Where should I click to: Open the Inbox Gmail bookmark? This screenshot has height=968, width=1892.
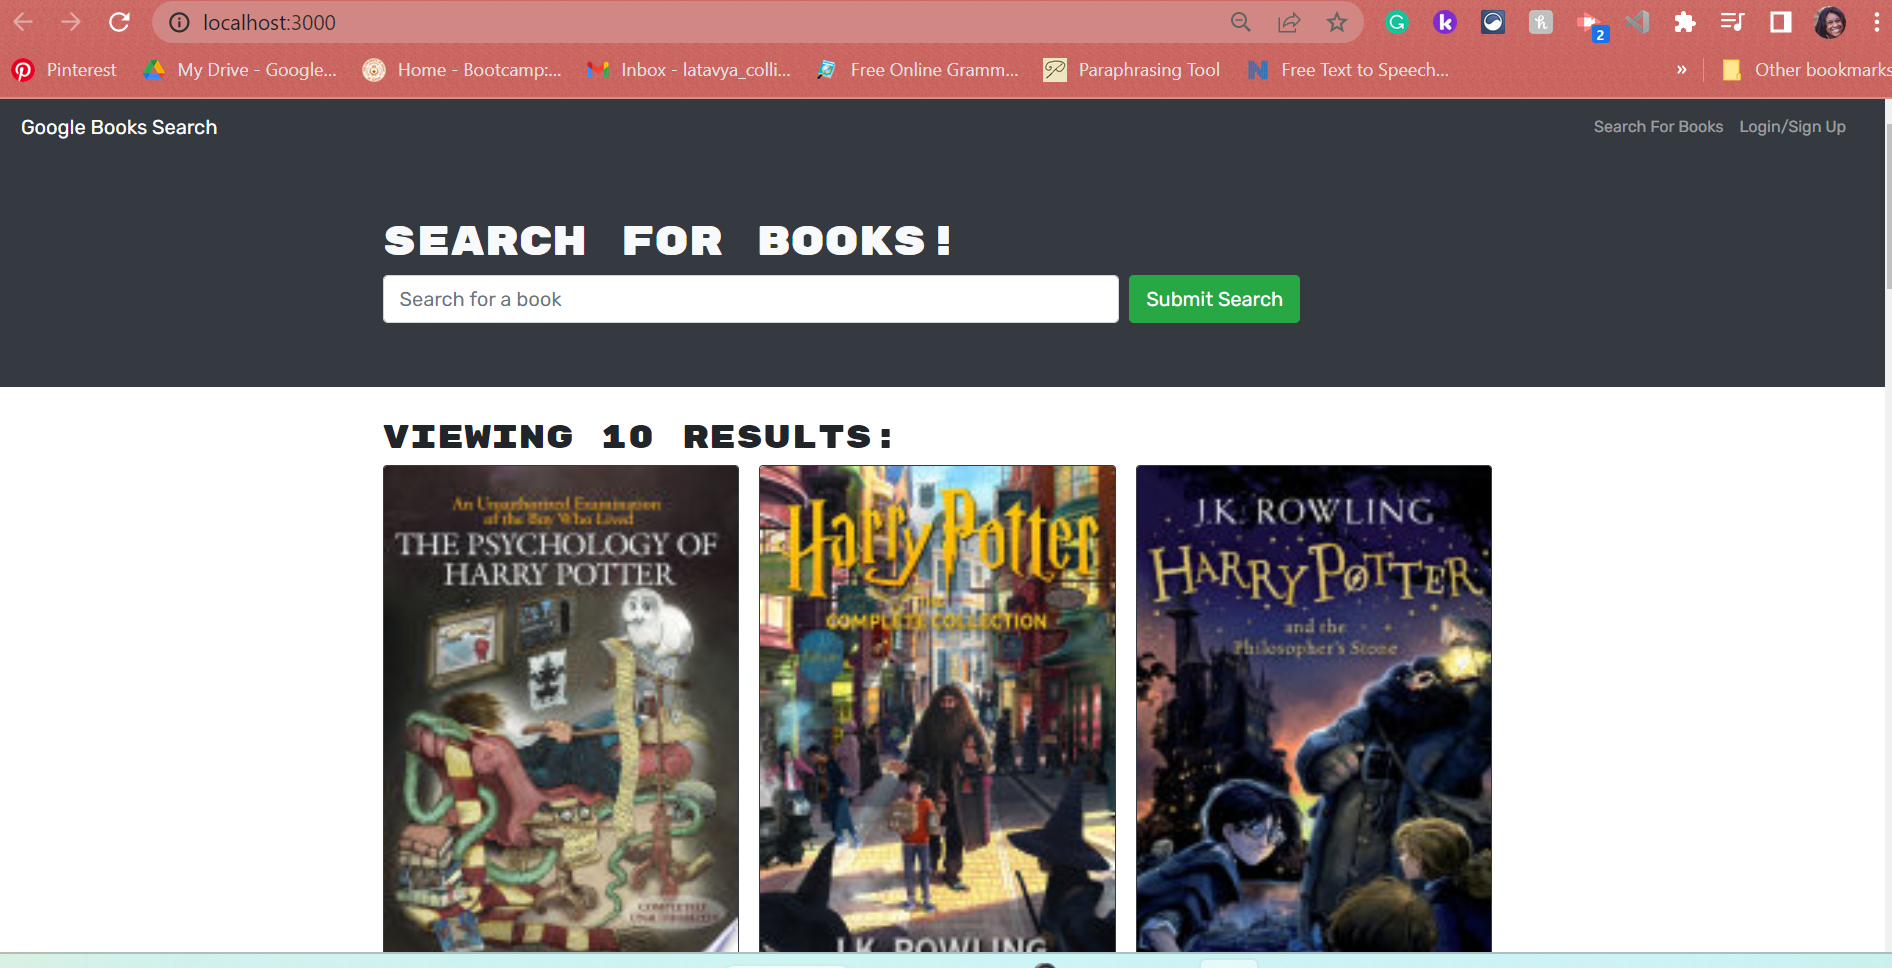point(689,70)
